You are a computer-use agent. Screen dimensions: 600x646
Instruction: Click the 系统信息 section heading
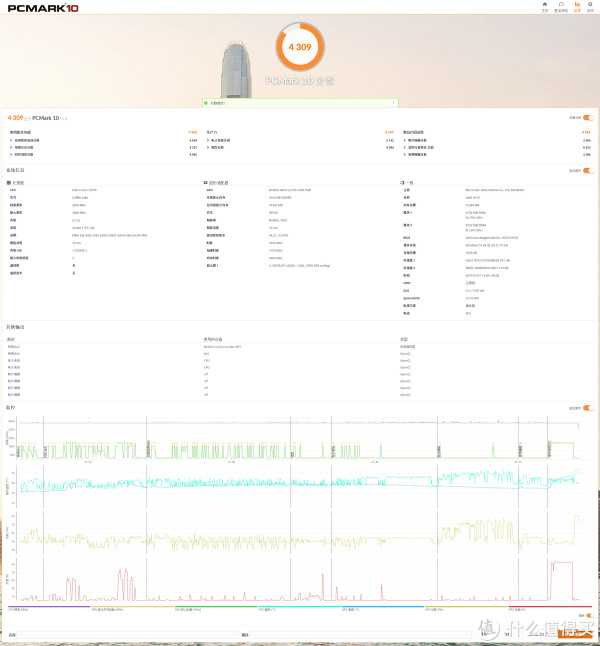15,170
